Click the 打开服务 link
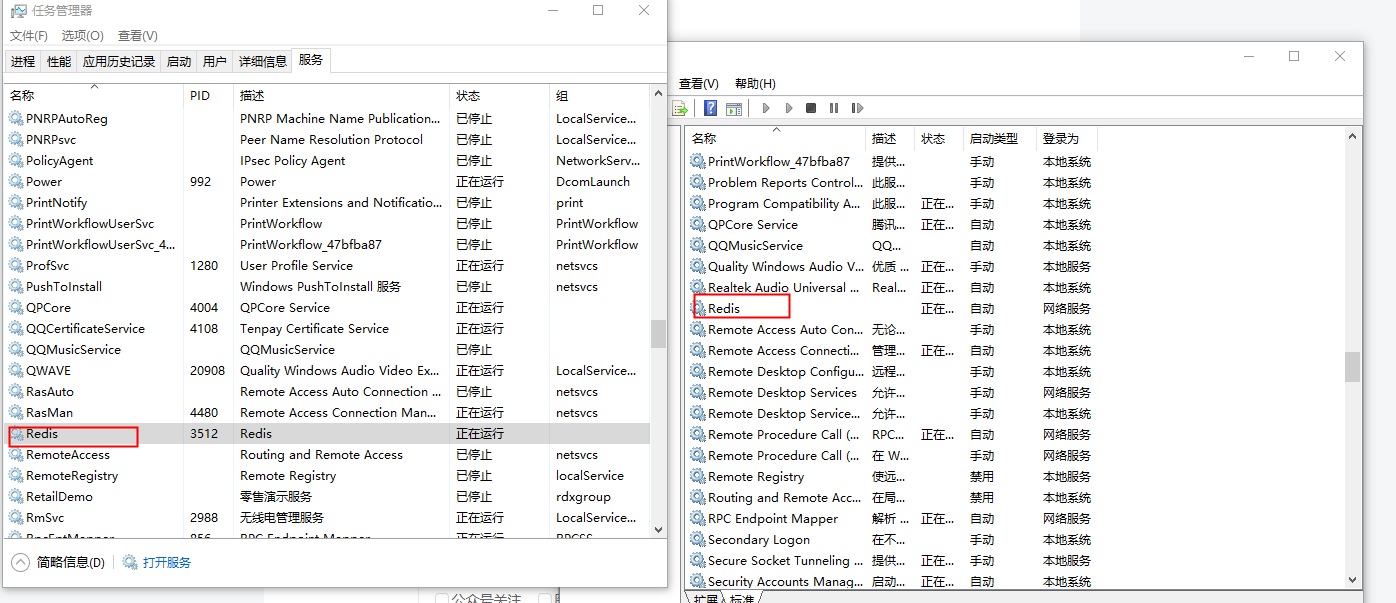The image size is (1396, 603). click(x=166, y=562)
